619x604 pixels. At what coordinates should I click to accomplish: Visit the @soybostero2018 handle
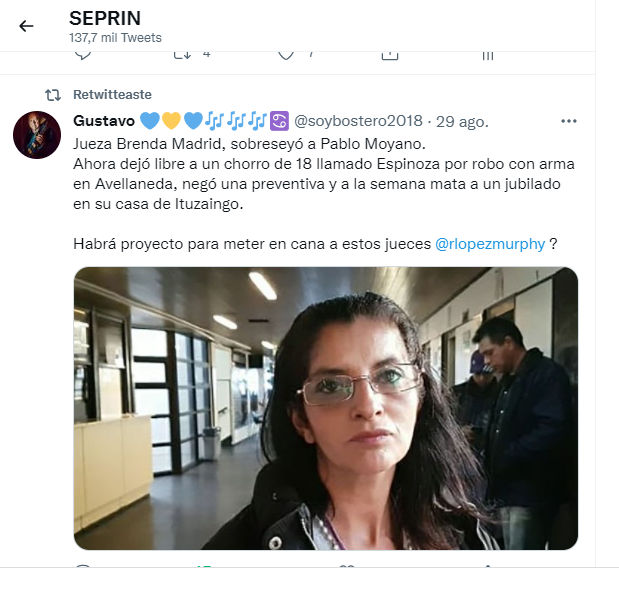[x=358, y=121]
